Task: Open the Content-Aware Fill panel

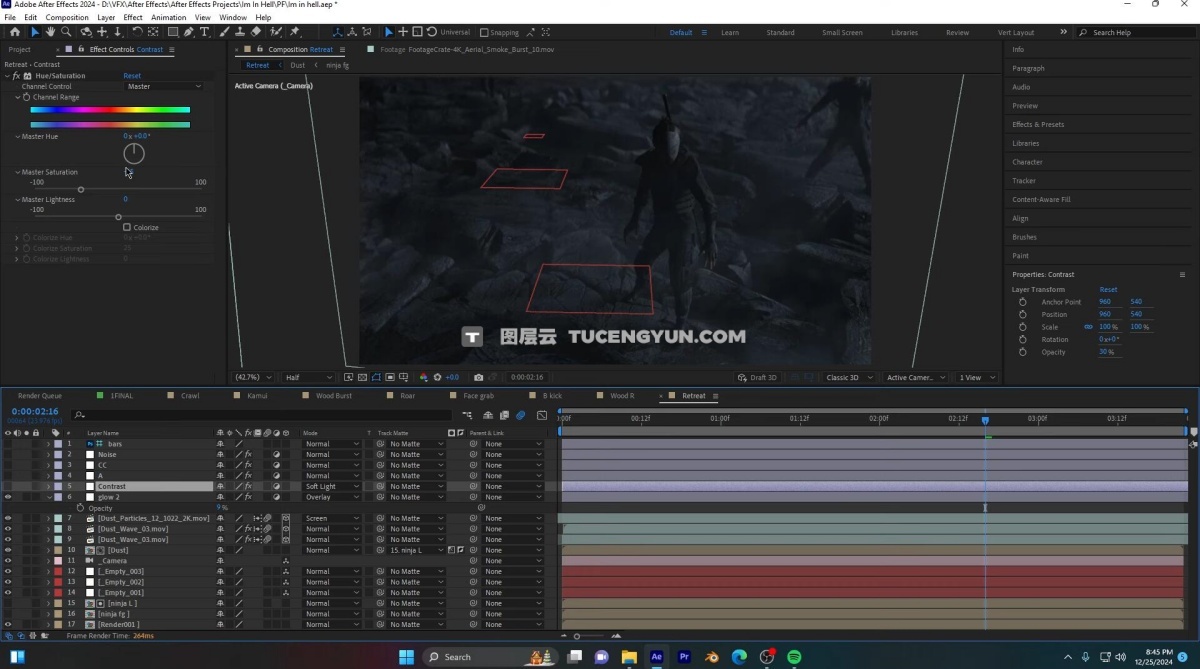Action: [x=1041, y=199]
